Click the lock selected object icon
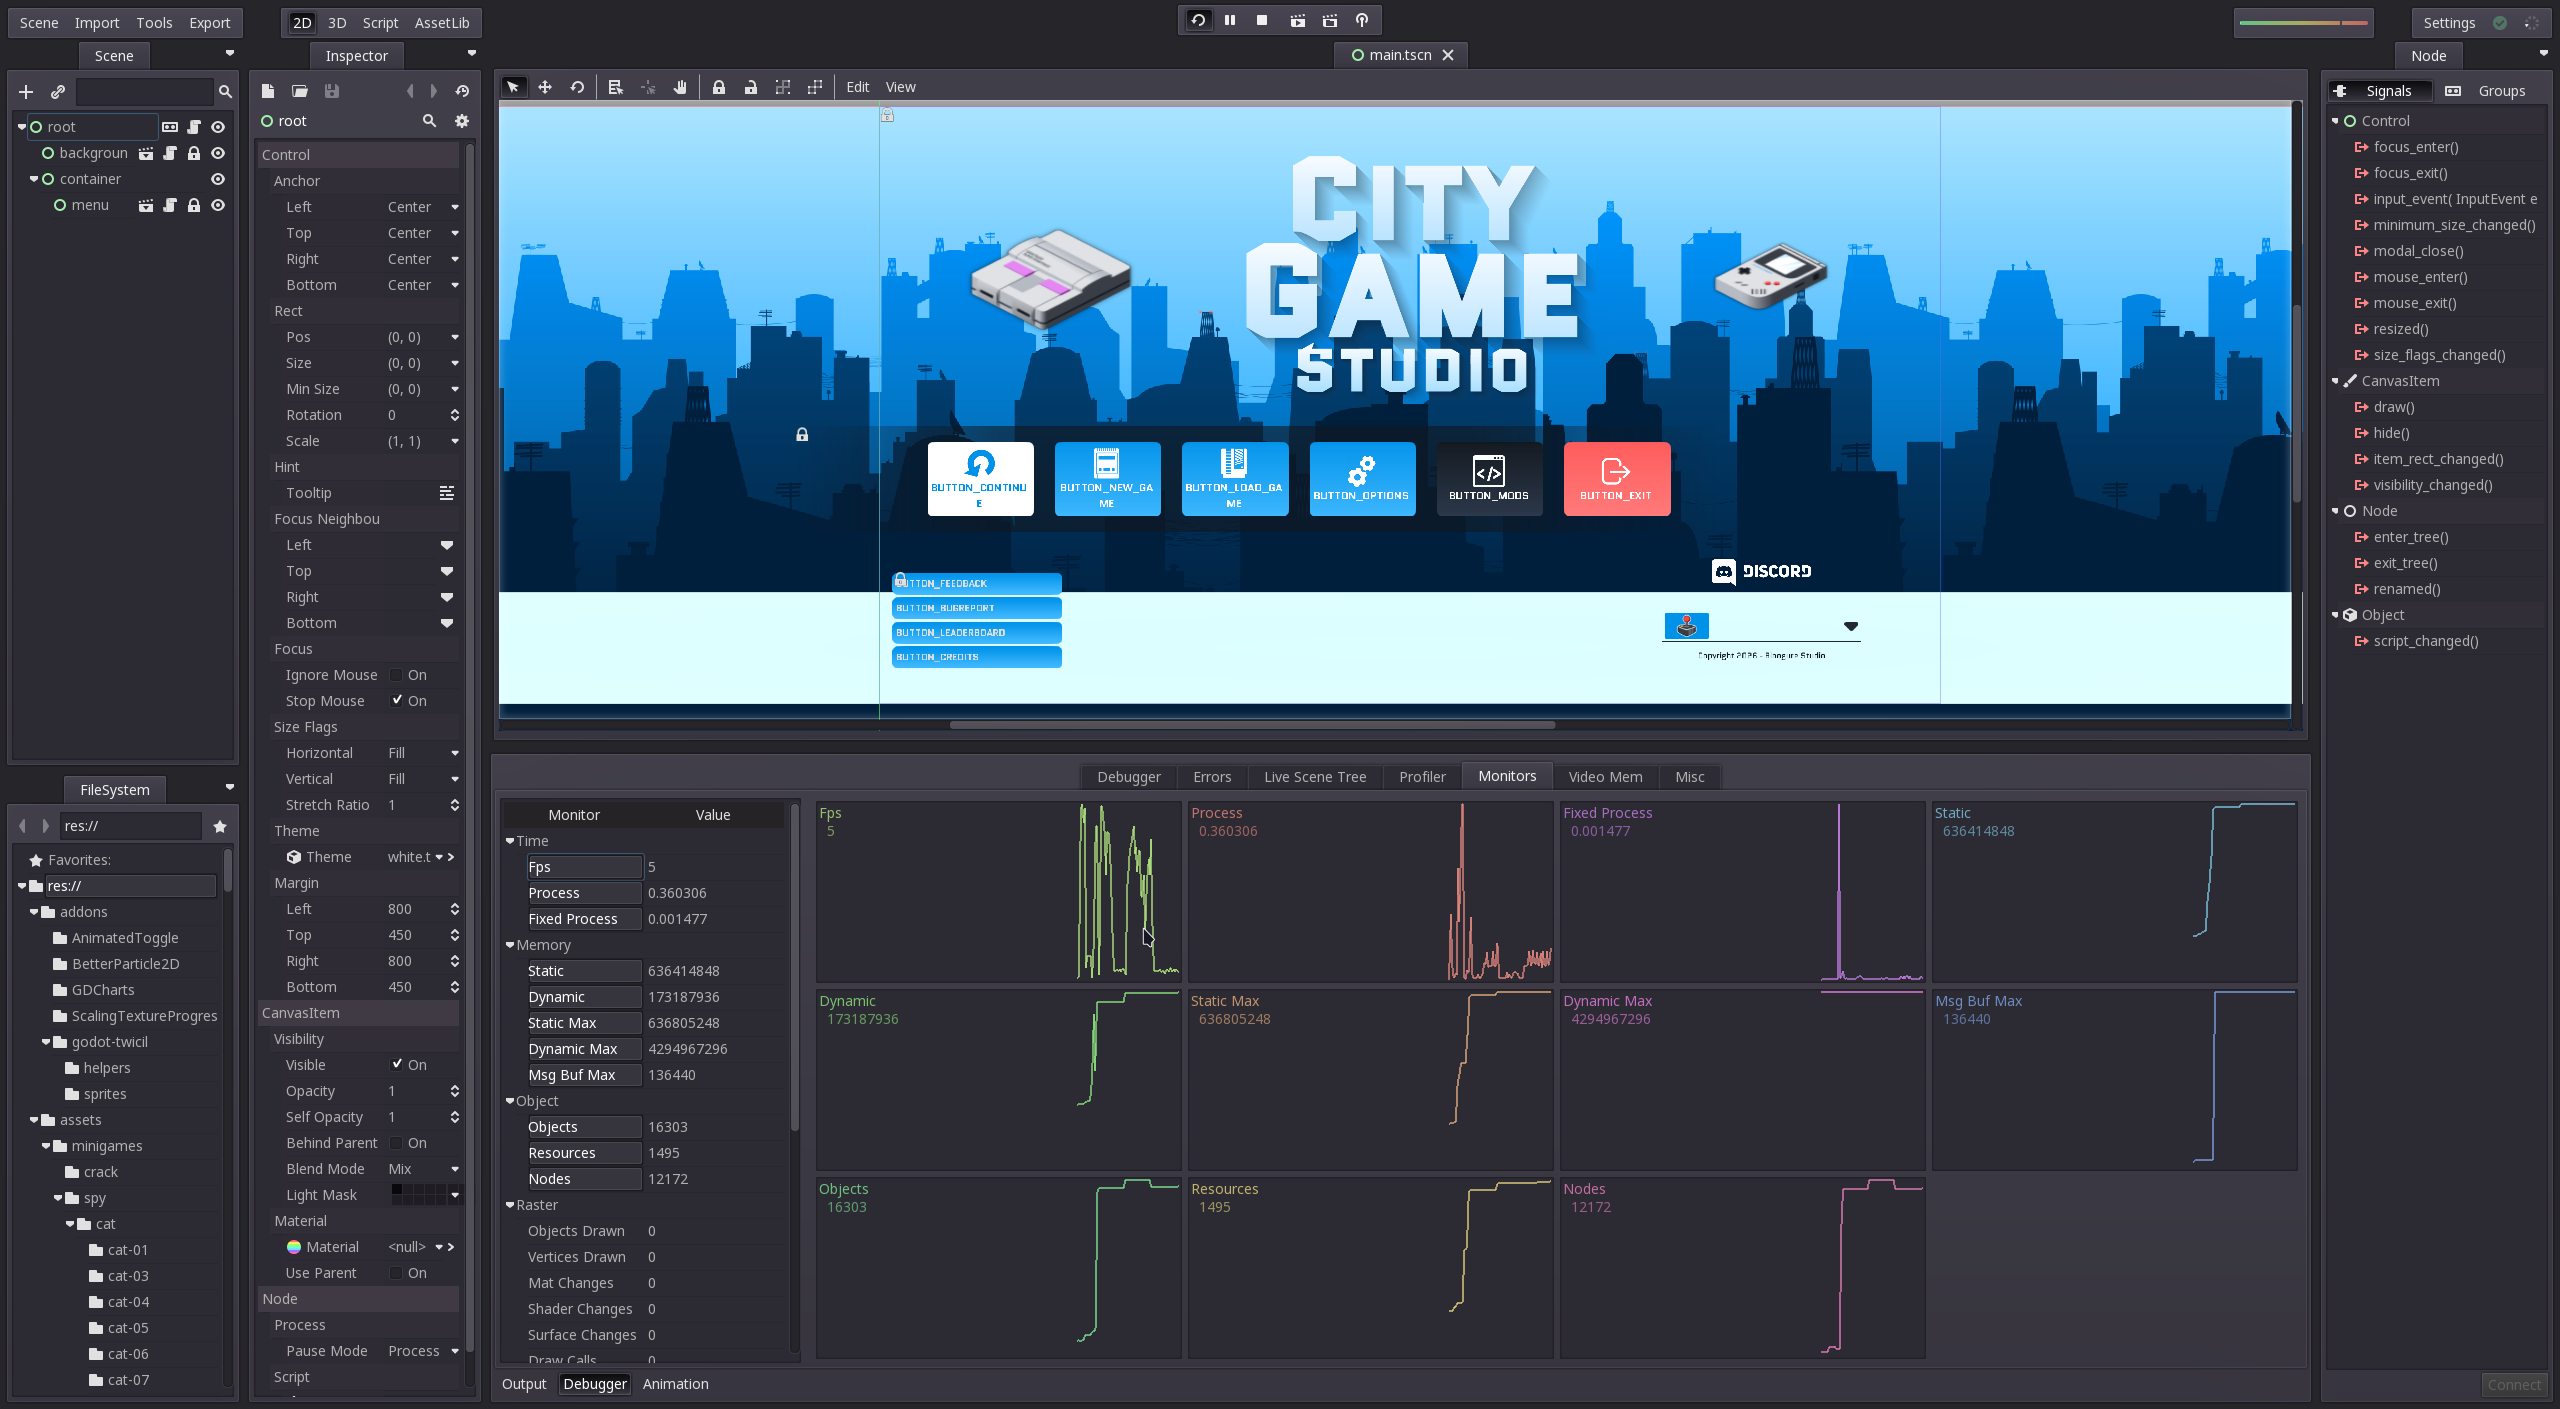This screenshot has height=1409, width=2560. [x=718, y=87]
